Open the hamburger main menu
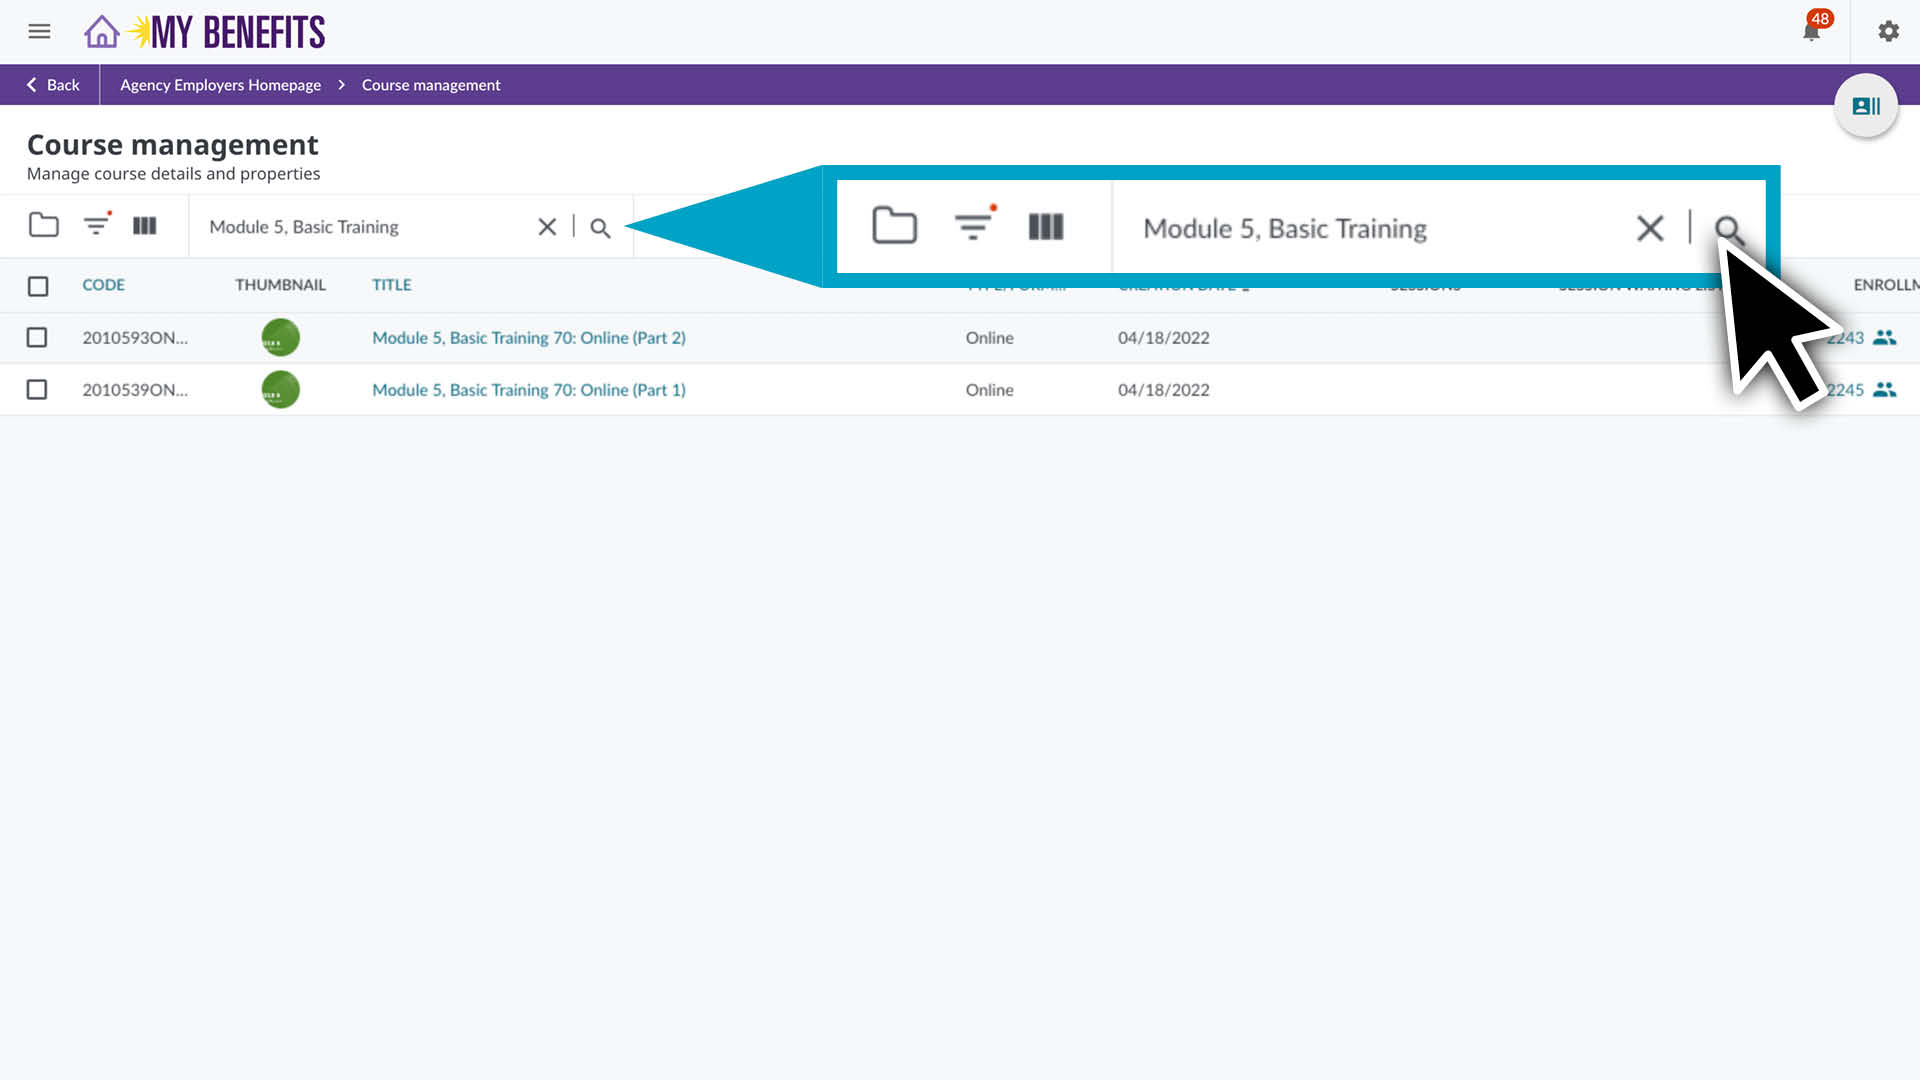The width and height of the screenshot is (1920, 1080). [39, 32]
